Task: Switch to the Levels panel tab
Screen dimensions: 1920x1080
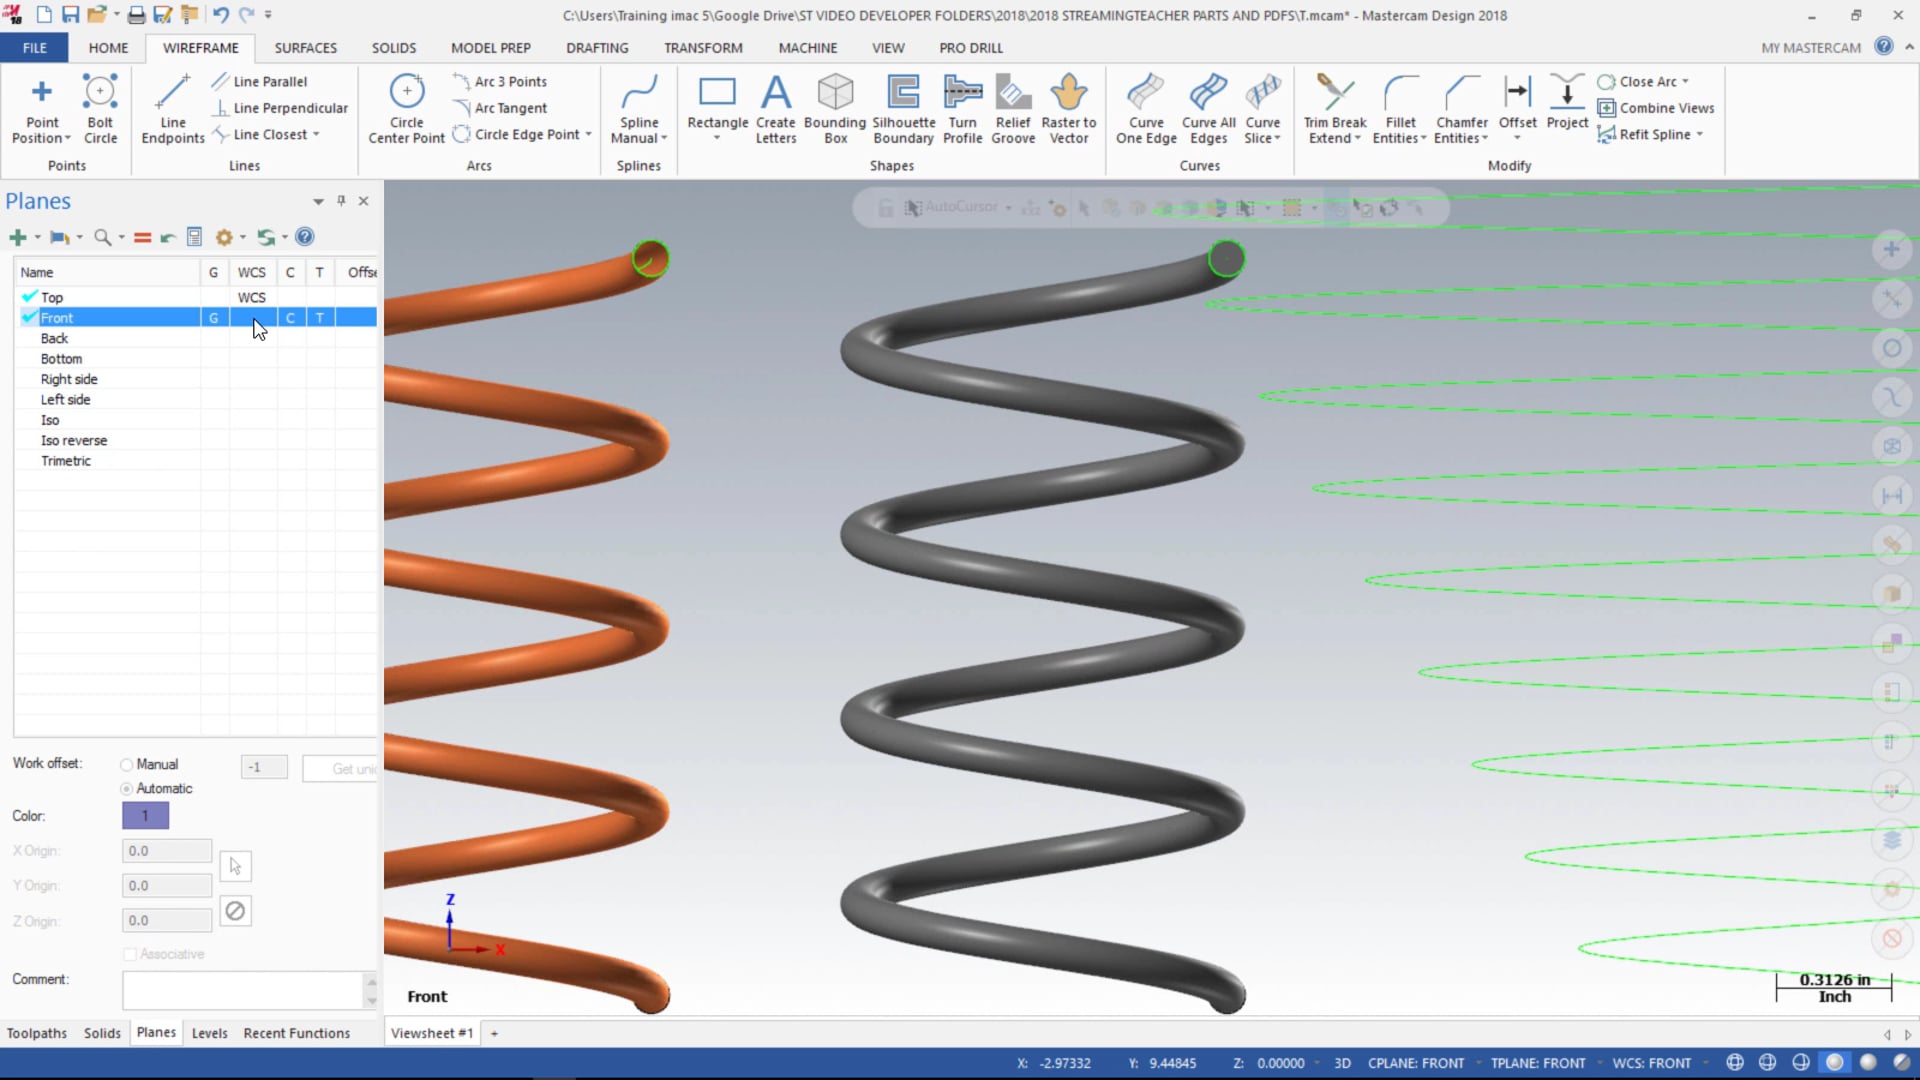Action: click(209, 1033)
